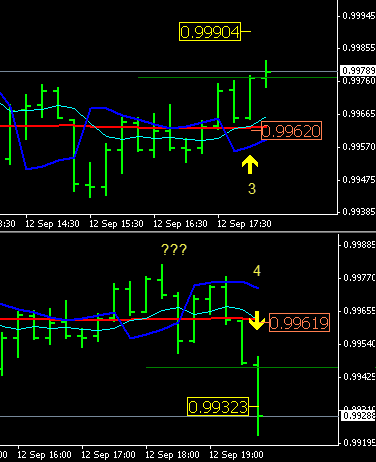
Task: Click the 0.99195 lower chart scale value
Action: tap(359, 443)
